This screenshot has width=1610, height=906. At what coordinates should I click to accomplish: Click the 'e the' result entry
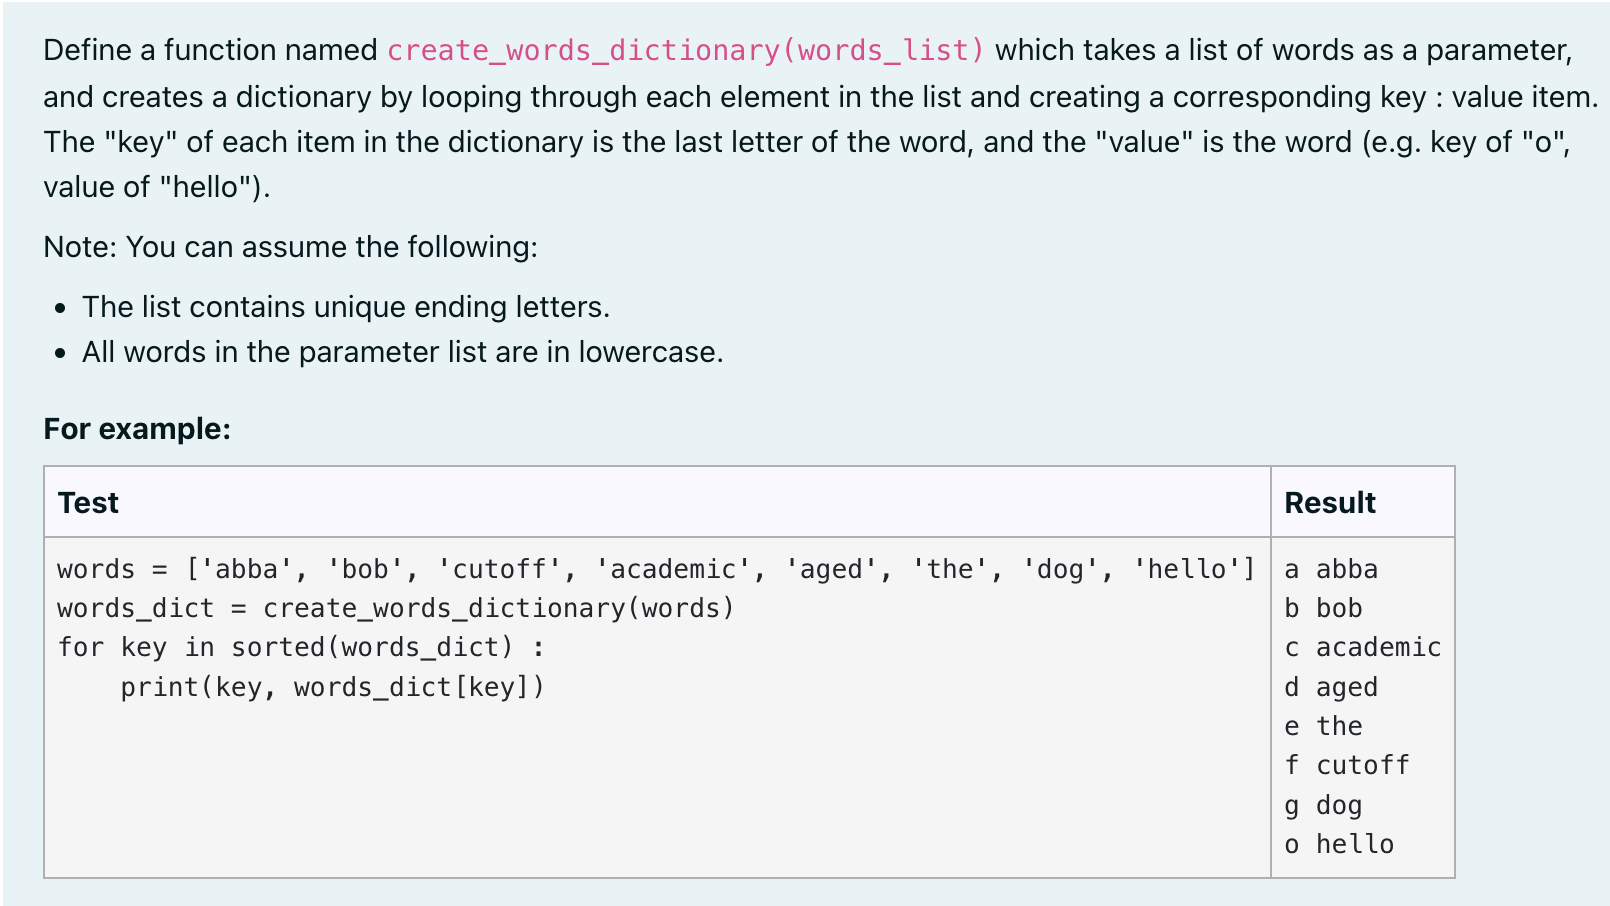pos(1322,726)
